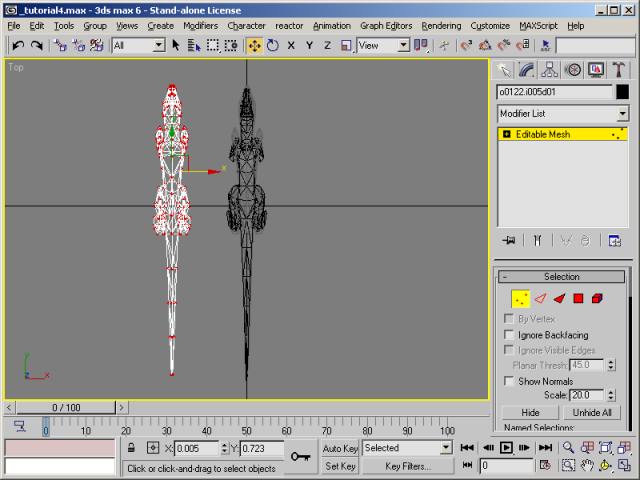This screenshot has width=640, height=480.
Task: Open the Graph Editors menu
Action: click(x=385, y=25)
